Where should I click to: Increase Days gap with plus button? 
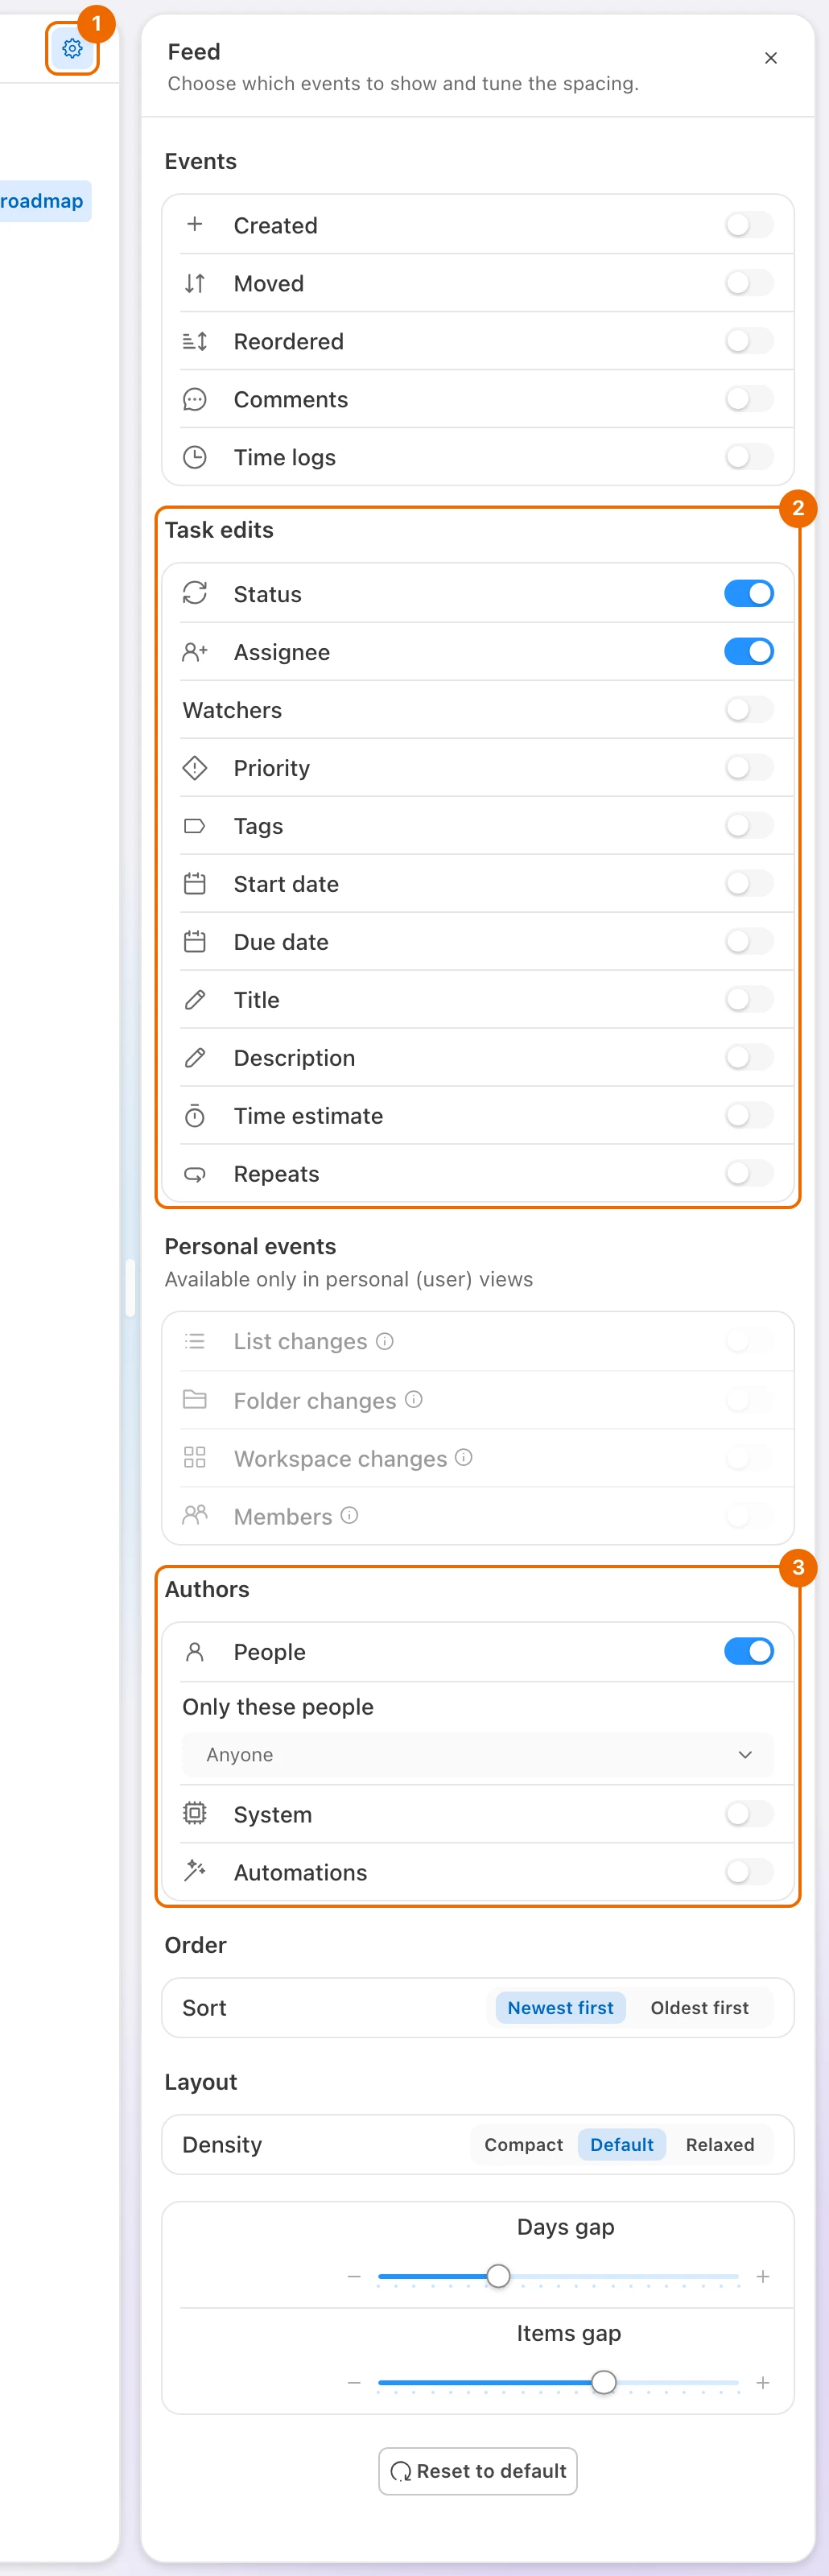click(x=763, y=2276)
